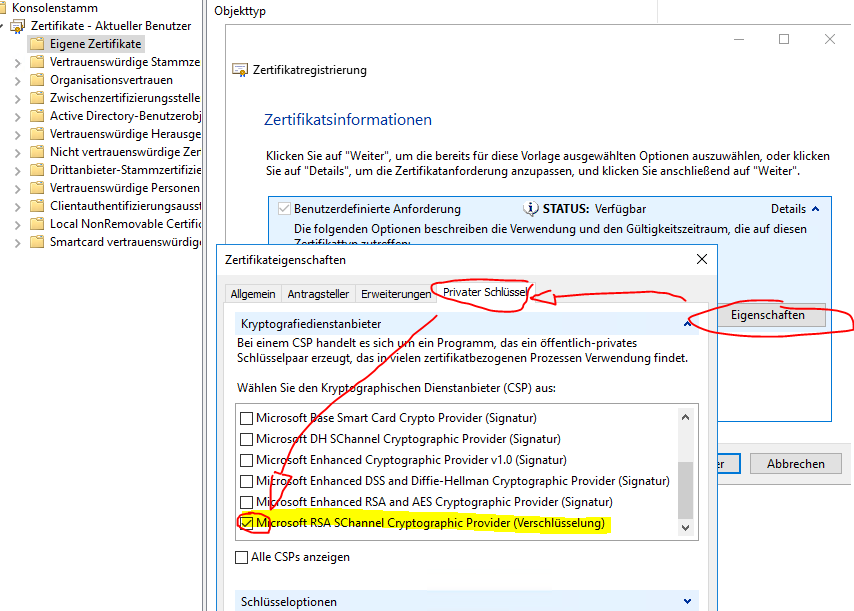Check Microsoft Enhanced DSS and Diffie-Hellman Provider

tap(246, 481)
